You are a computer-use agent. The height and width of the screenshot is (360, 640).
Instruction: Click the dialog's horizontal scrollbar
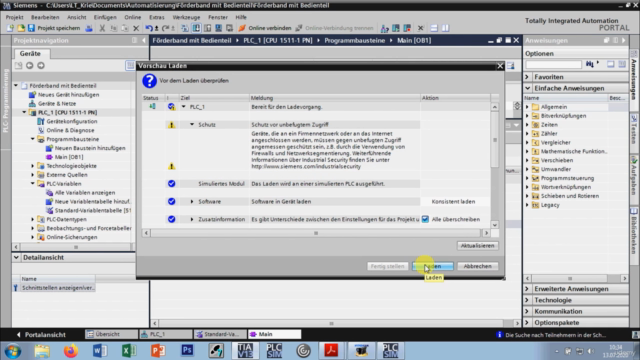pyautogui.click(x=316, y=233)
